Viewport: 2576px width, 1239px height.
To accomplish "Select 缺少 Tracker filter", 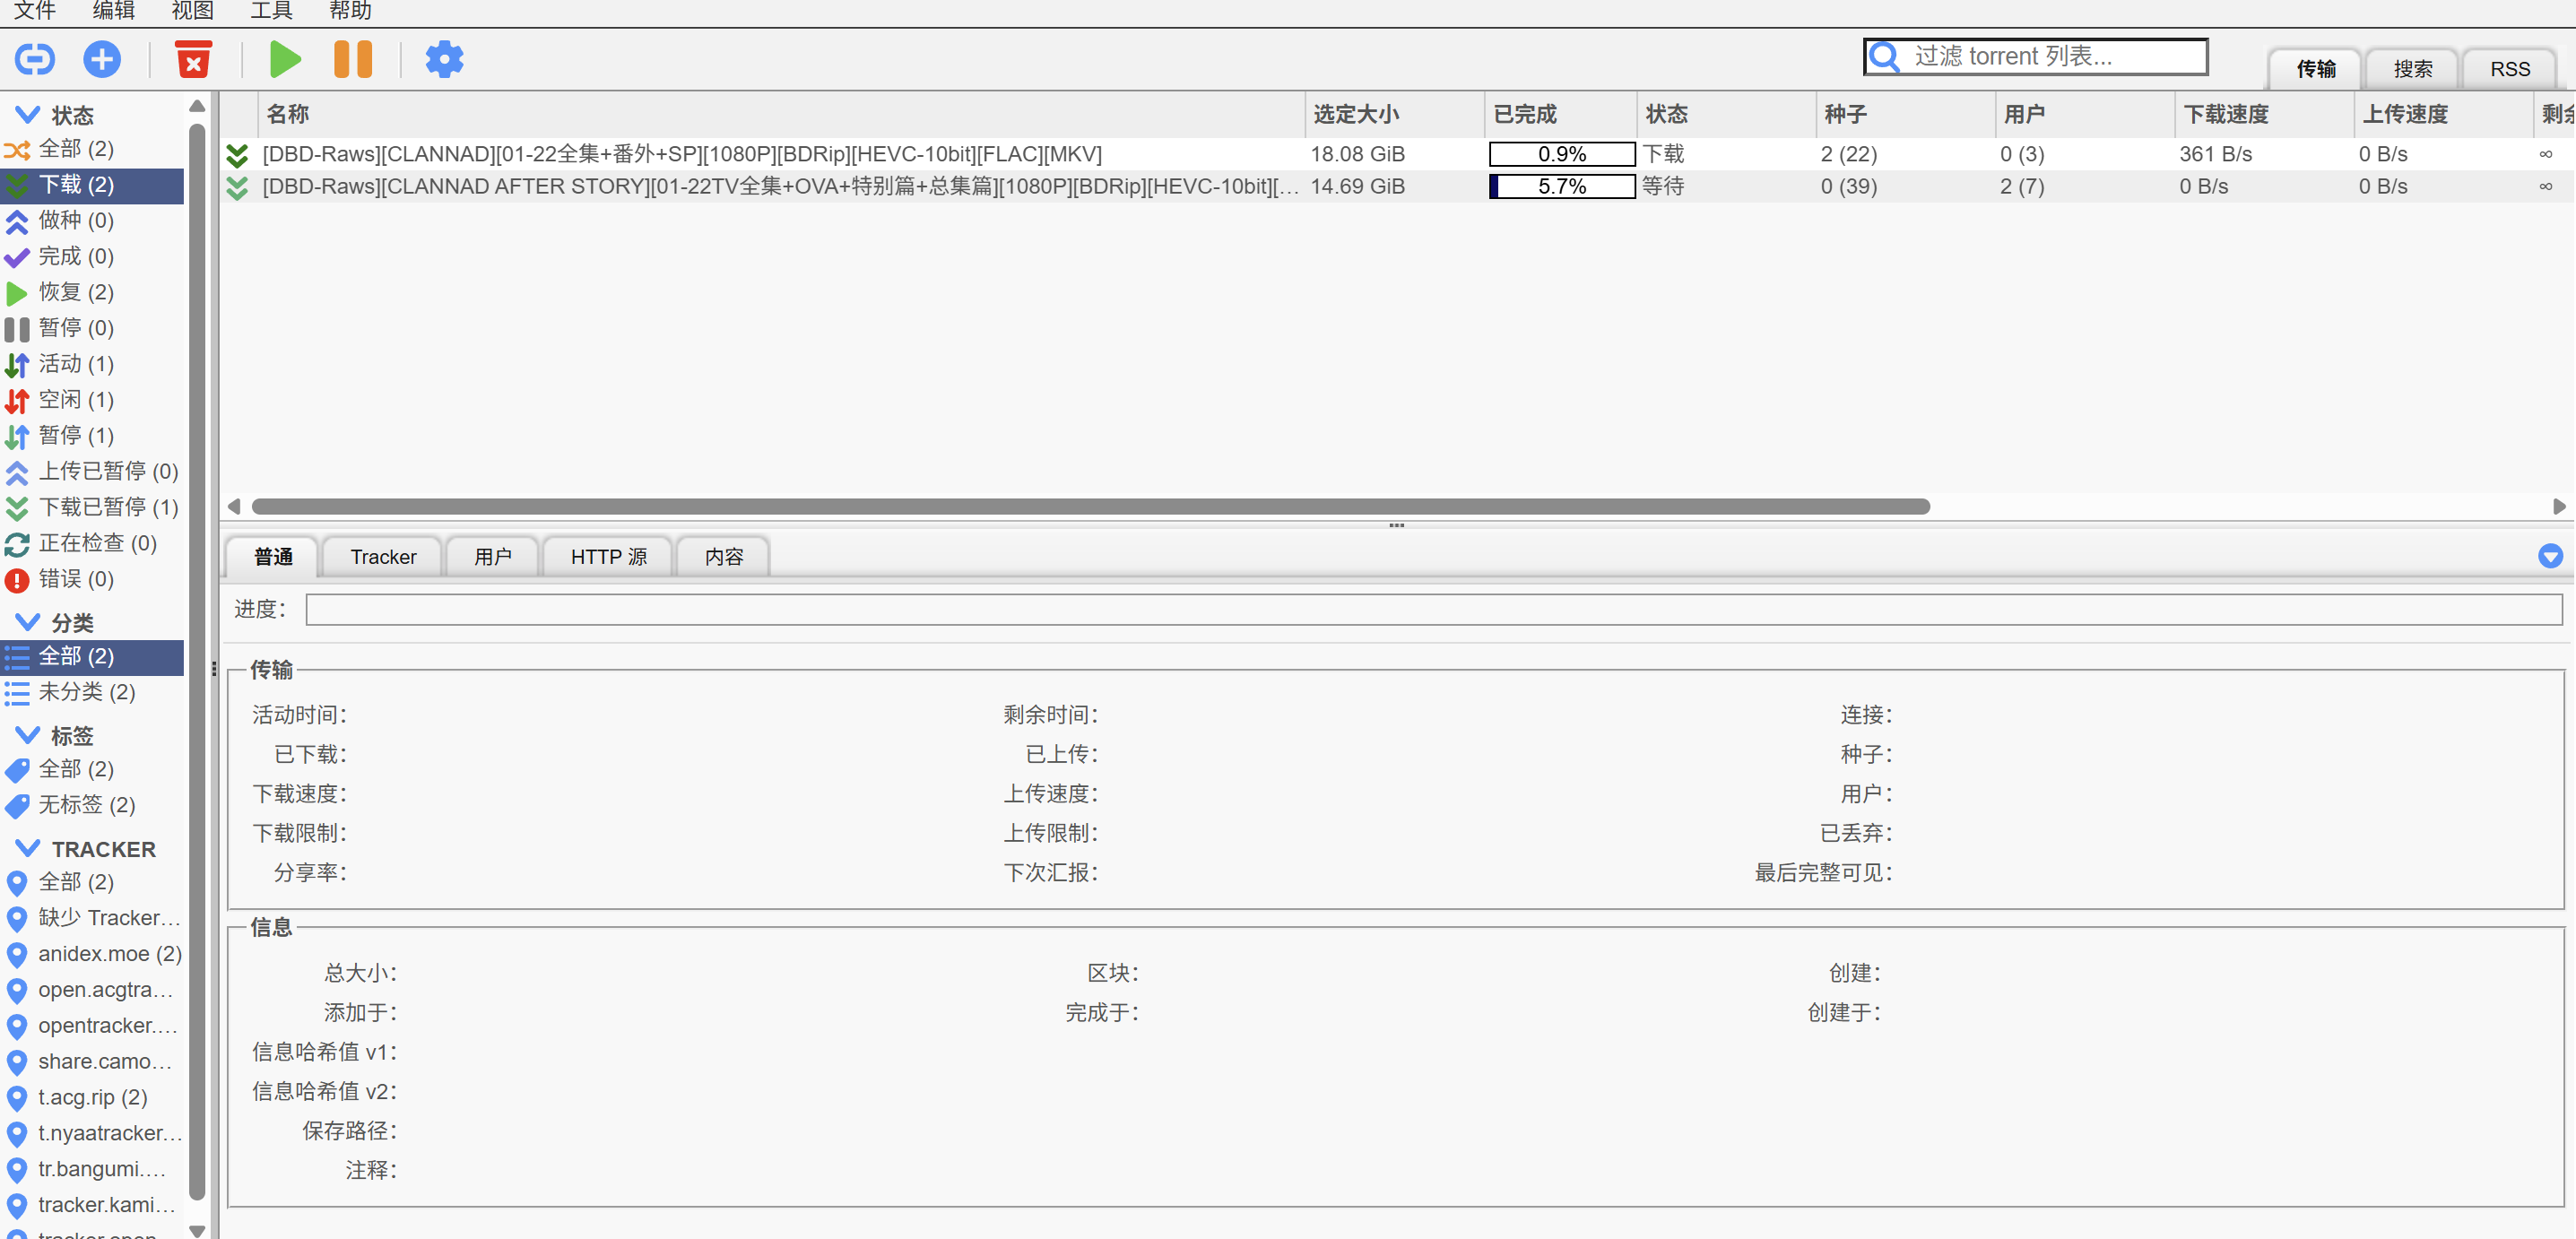I will (92, 918).
